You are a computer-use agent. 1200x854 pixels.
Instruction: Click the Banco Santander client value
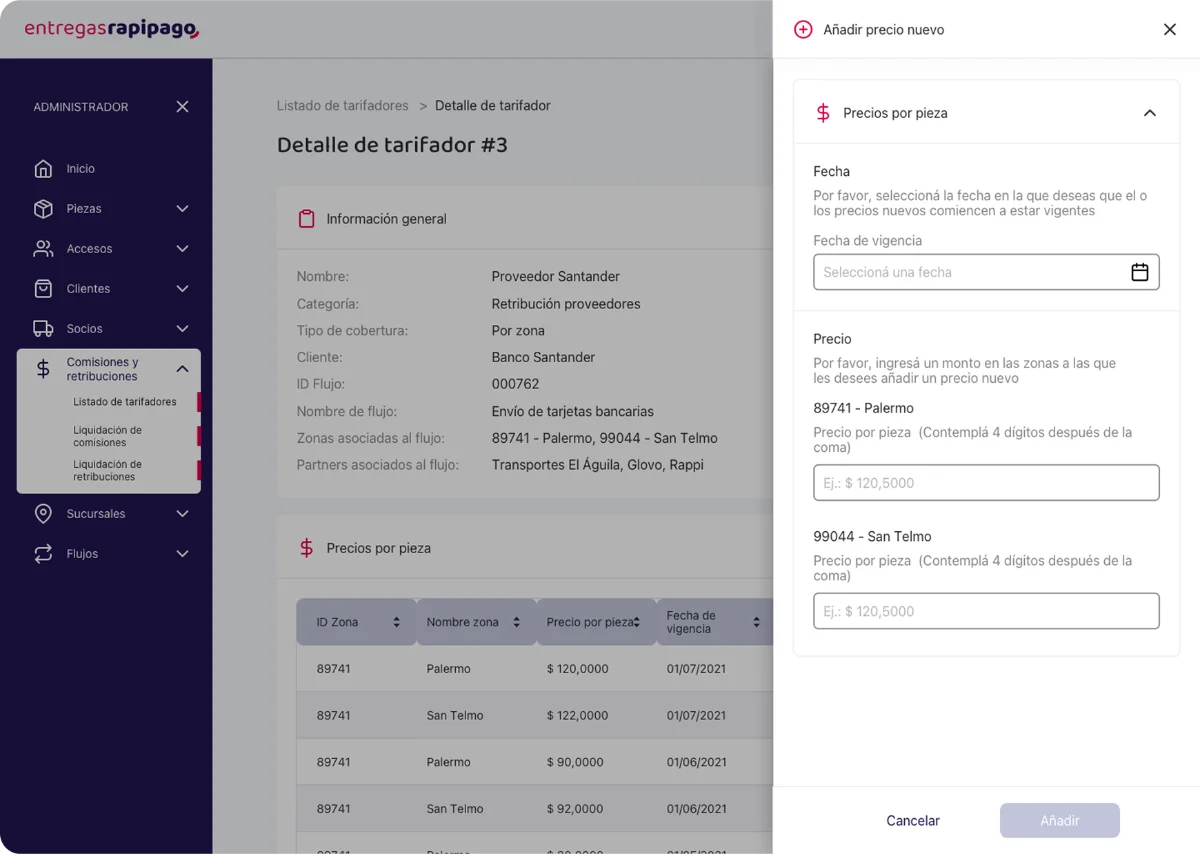543,357
